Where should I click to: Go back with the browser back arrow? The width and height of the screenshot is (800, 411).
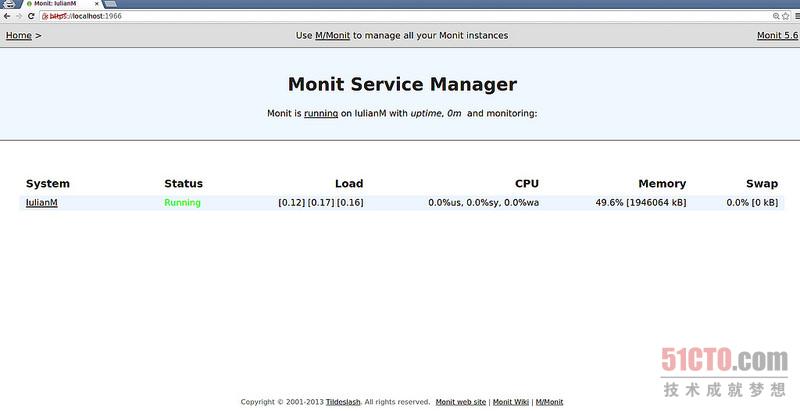coord(7,16)
